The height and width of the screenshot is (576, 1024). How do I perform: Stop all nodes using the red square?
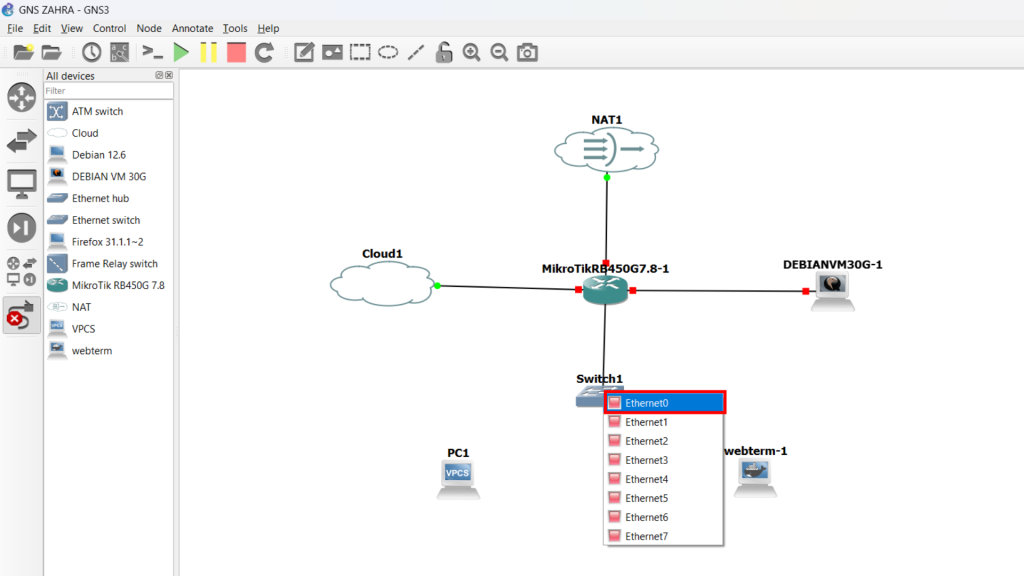pos(236,53)
